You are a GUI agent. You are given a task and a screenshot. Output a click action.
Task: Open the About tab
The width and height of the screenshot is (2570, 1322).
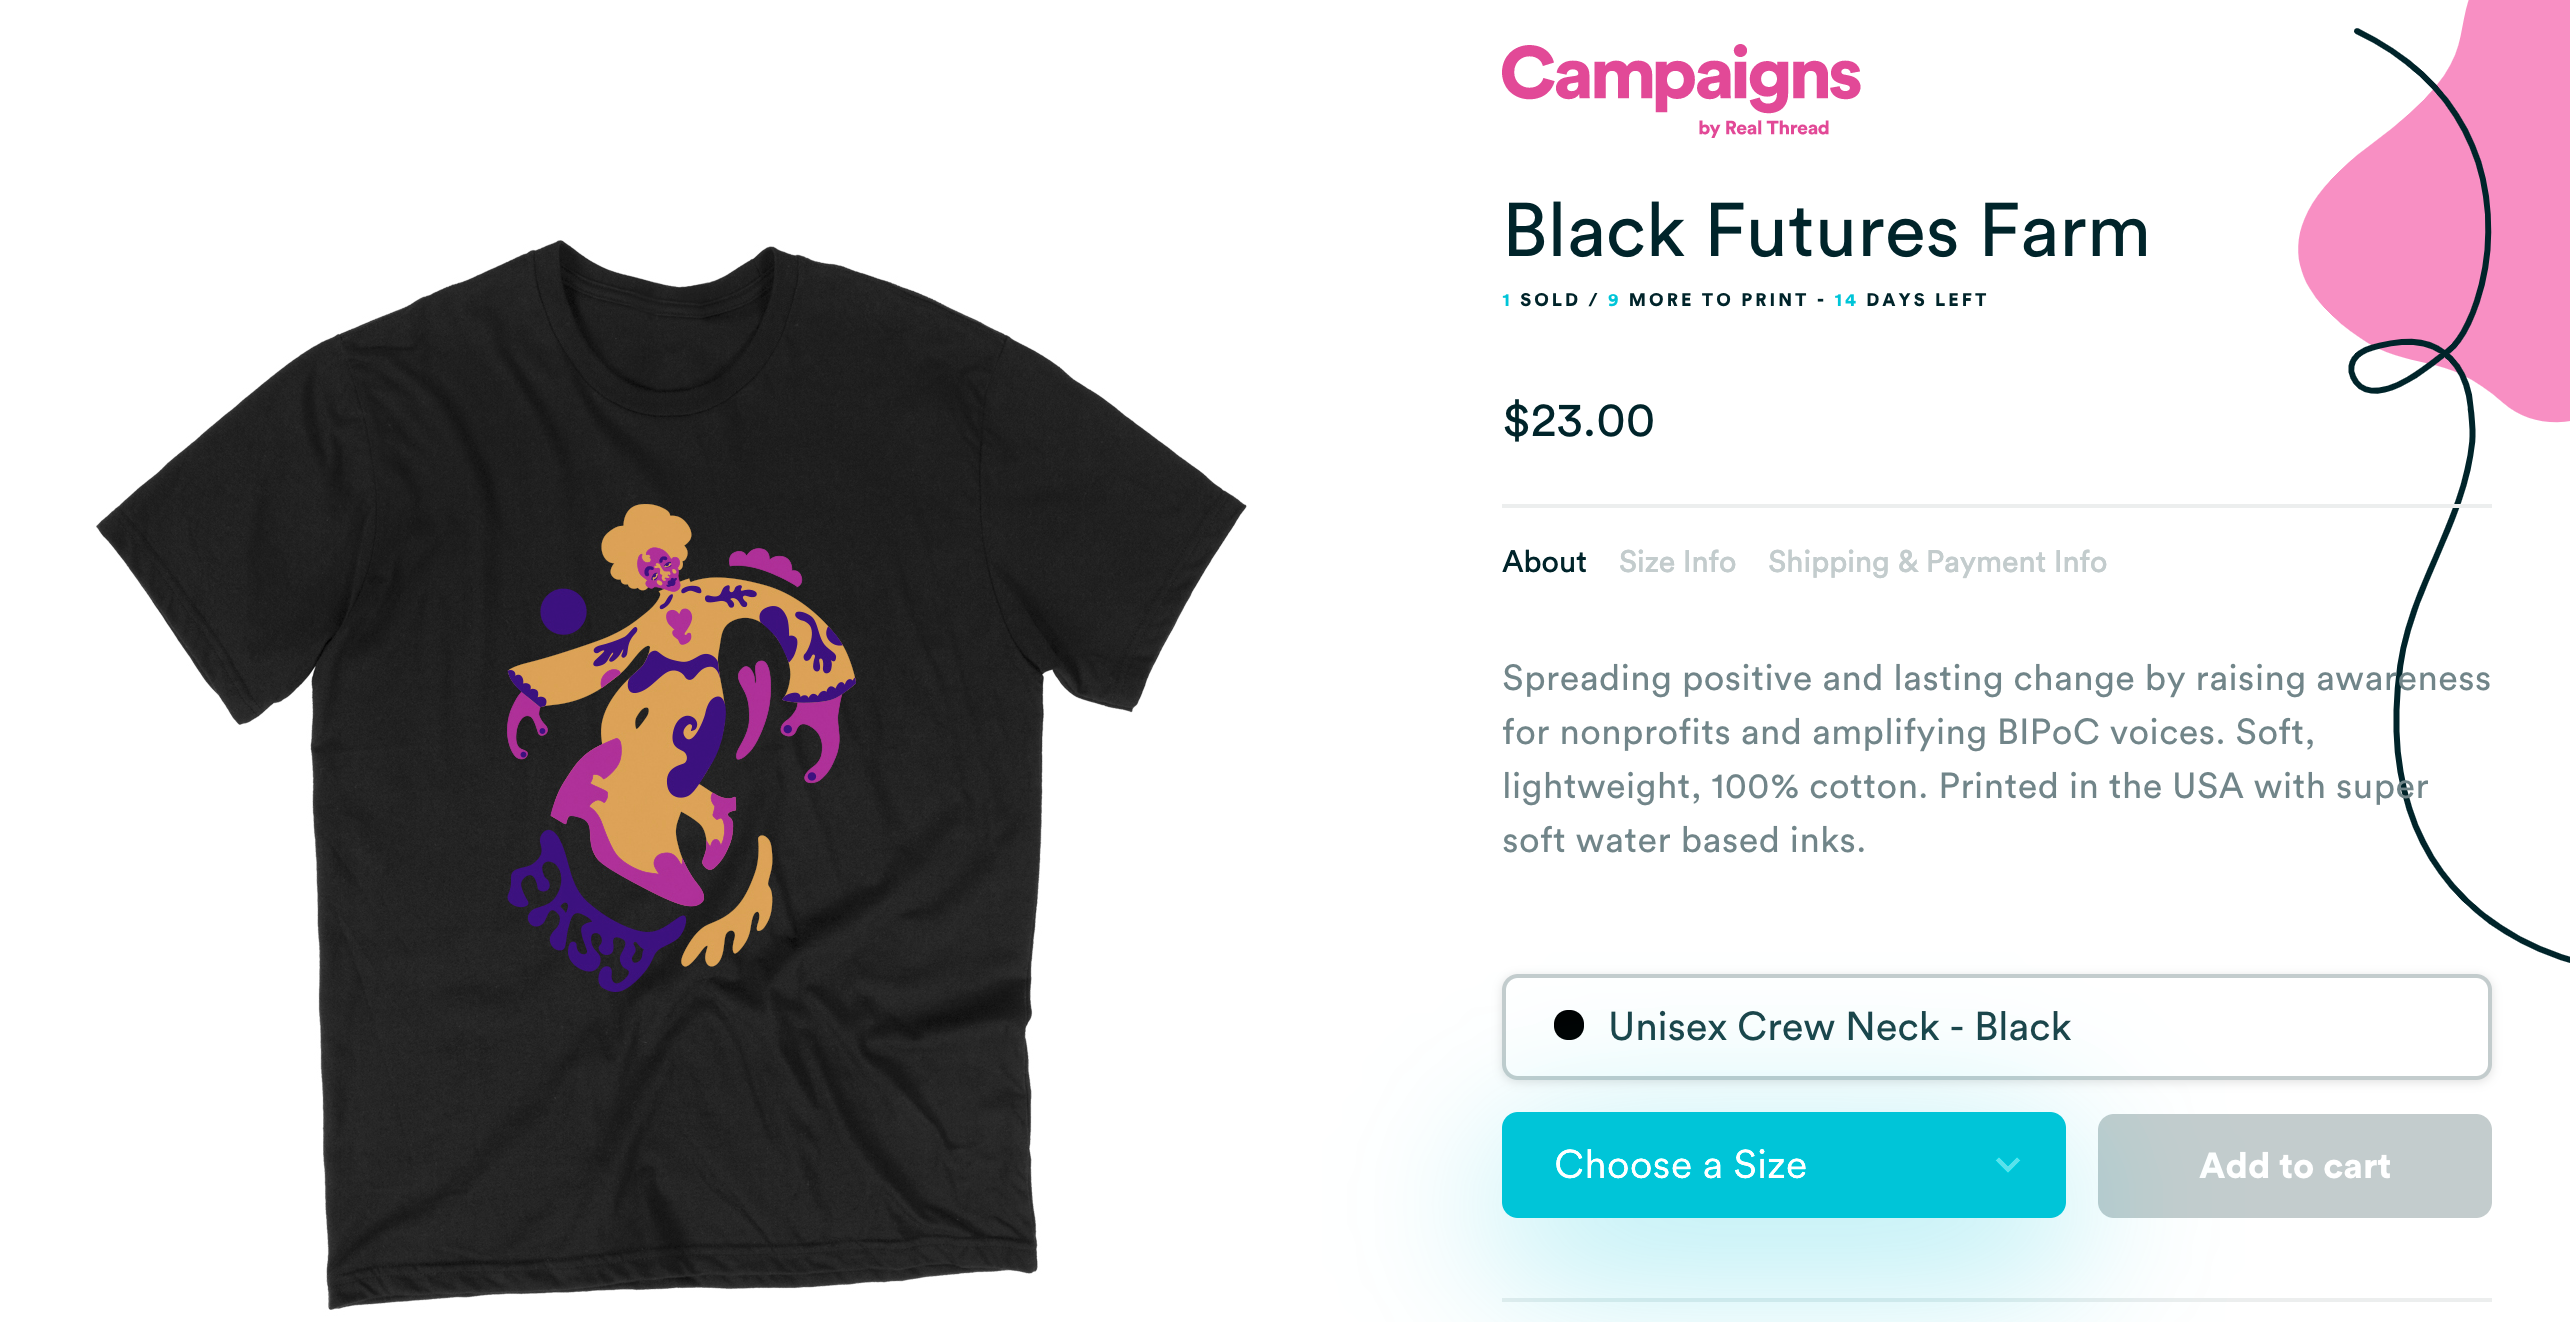click(1544, 562)
